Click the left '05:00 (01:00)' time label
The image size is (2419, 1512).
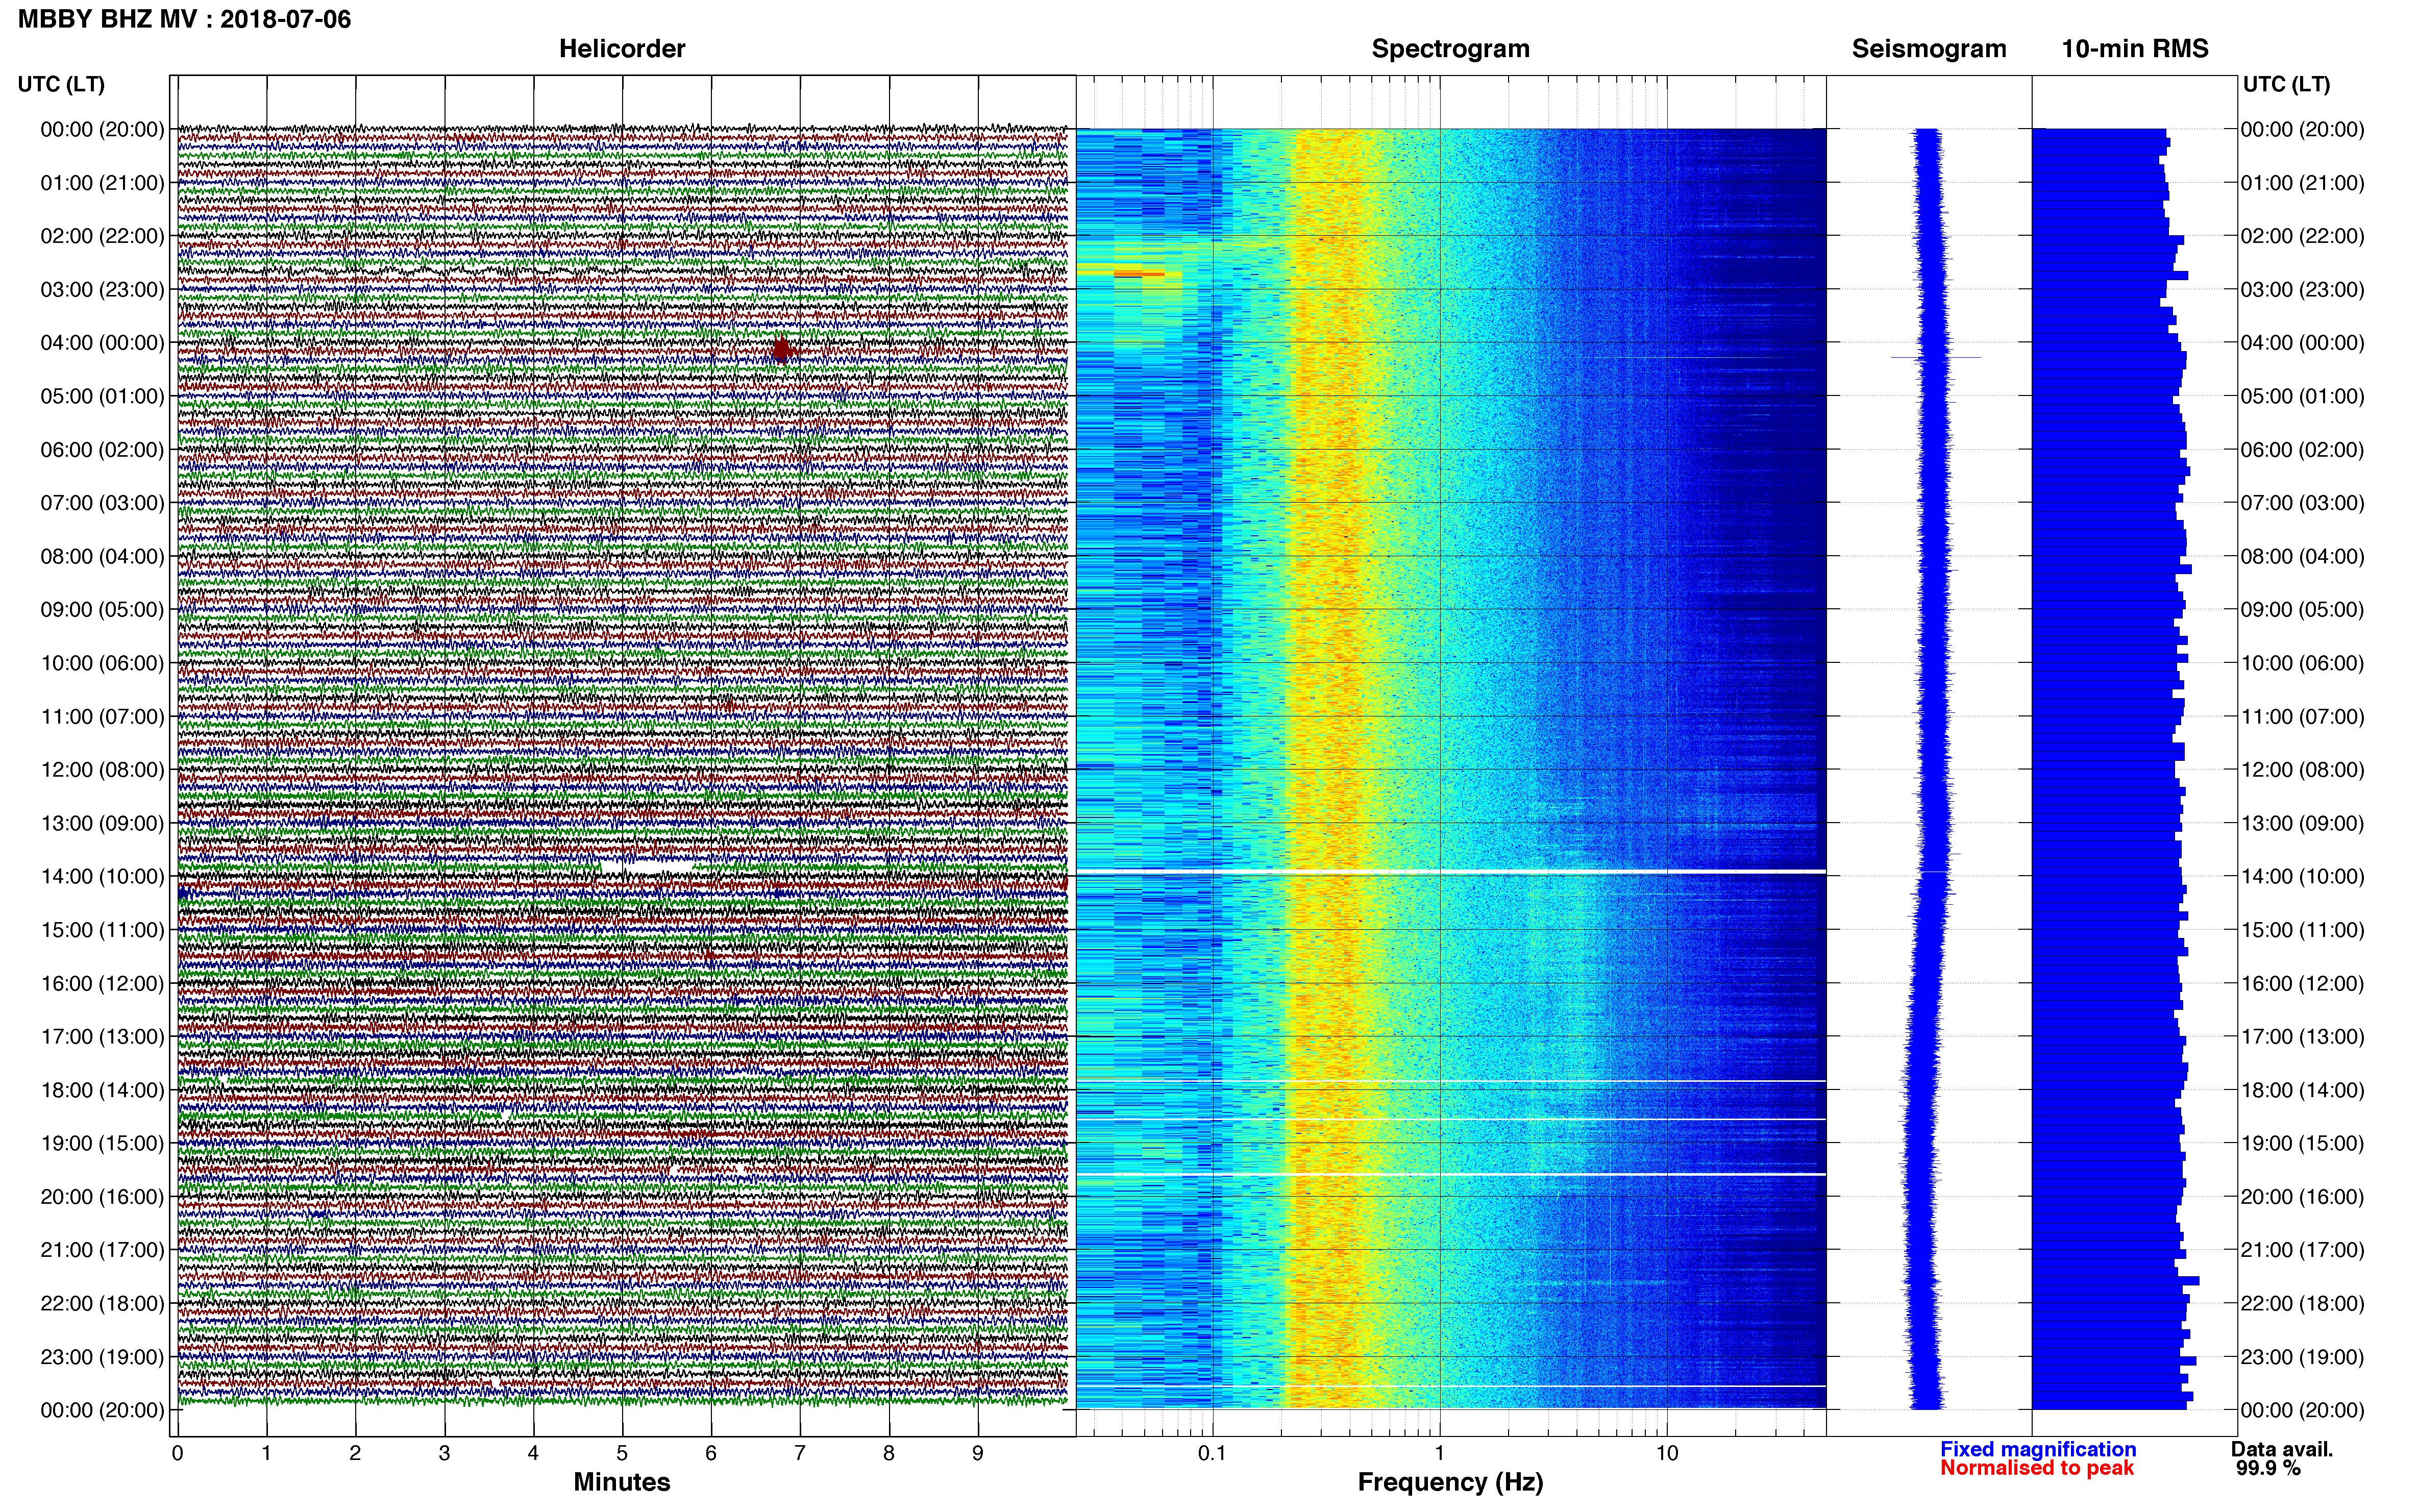[102, 396]
